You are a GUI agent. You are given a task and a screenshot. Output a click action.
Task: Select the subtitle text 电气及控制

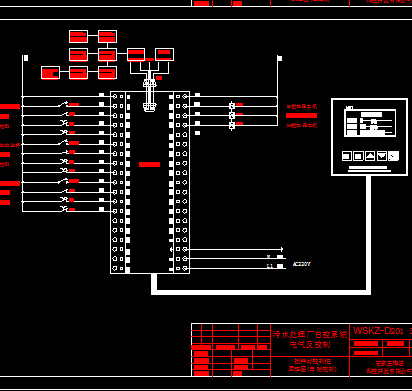tap(310, 344)
